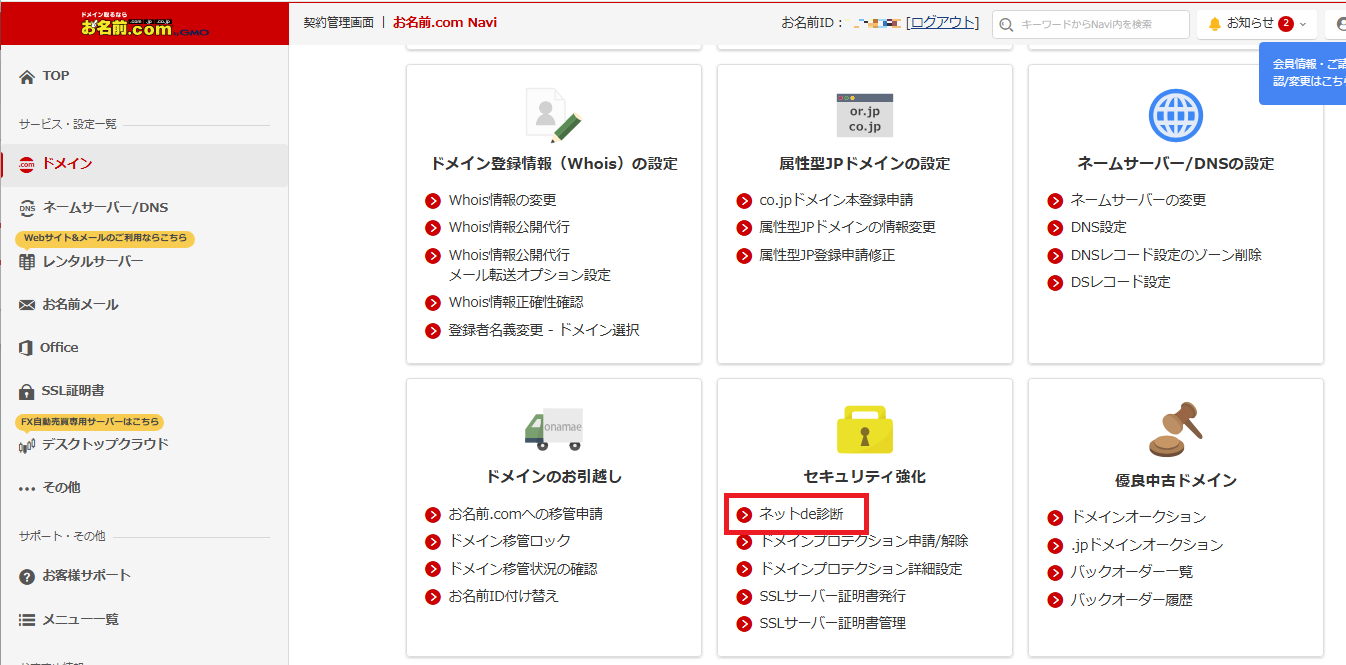Viewport: 1346px width, 665px height.
Task: Open お名前ID付け替え
Action: (x=503, y=596)
